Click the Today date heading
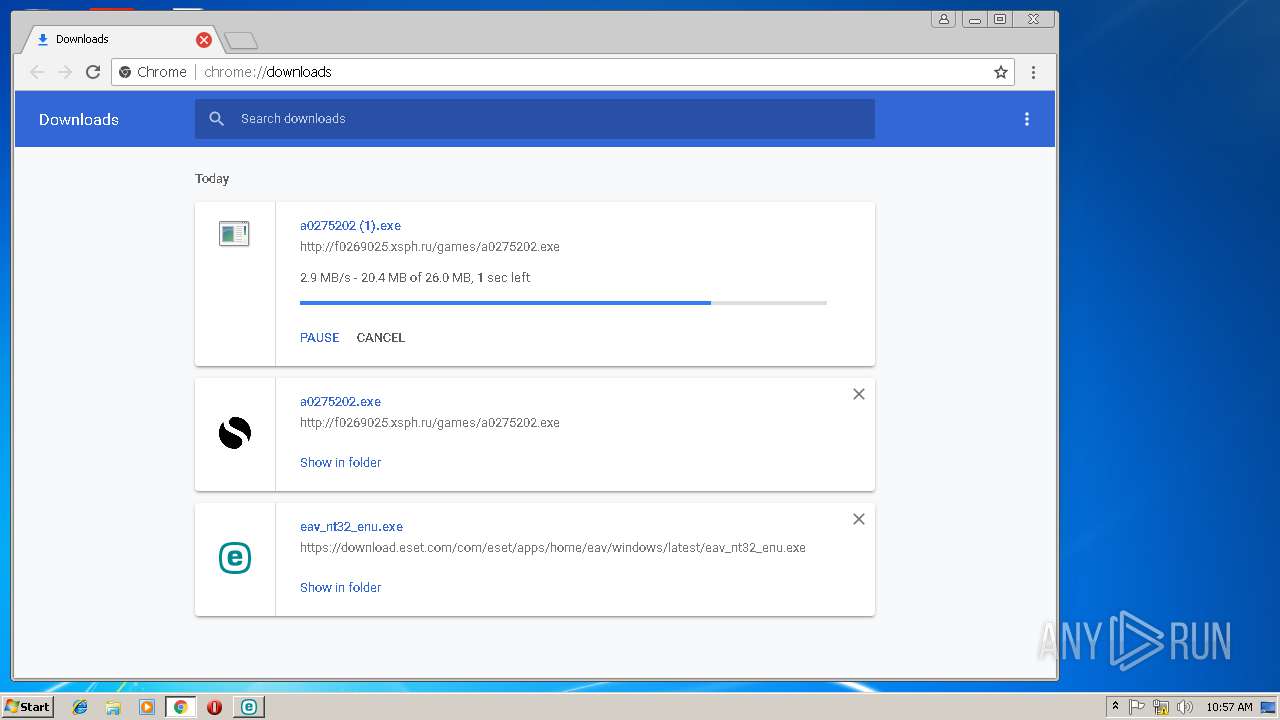The image size is (1280, 720). pos(212,179)
